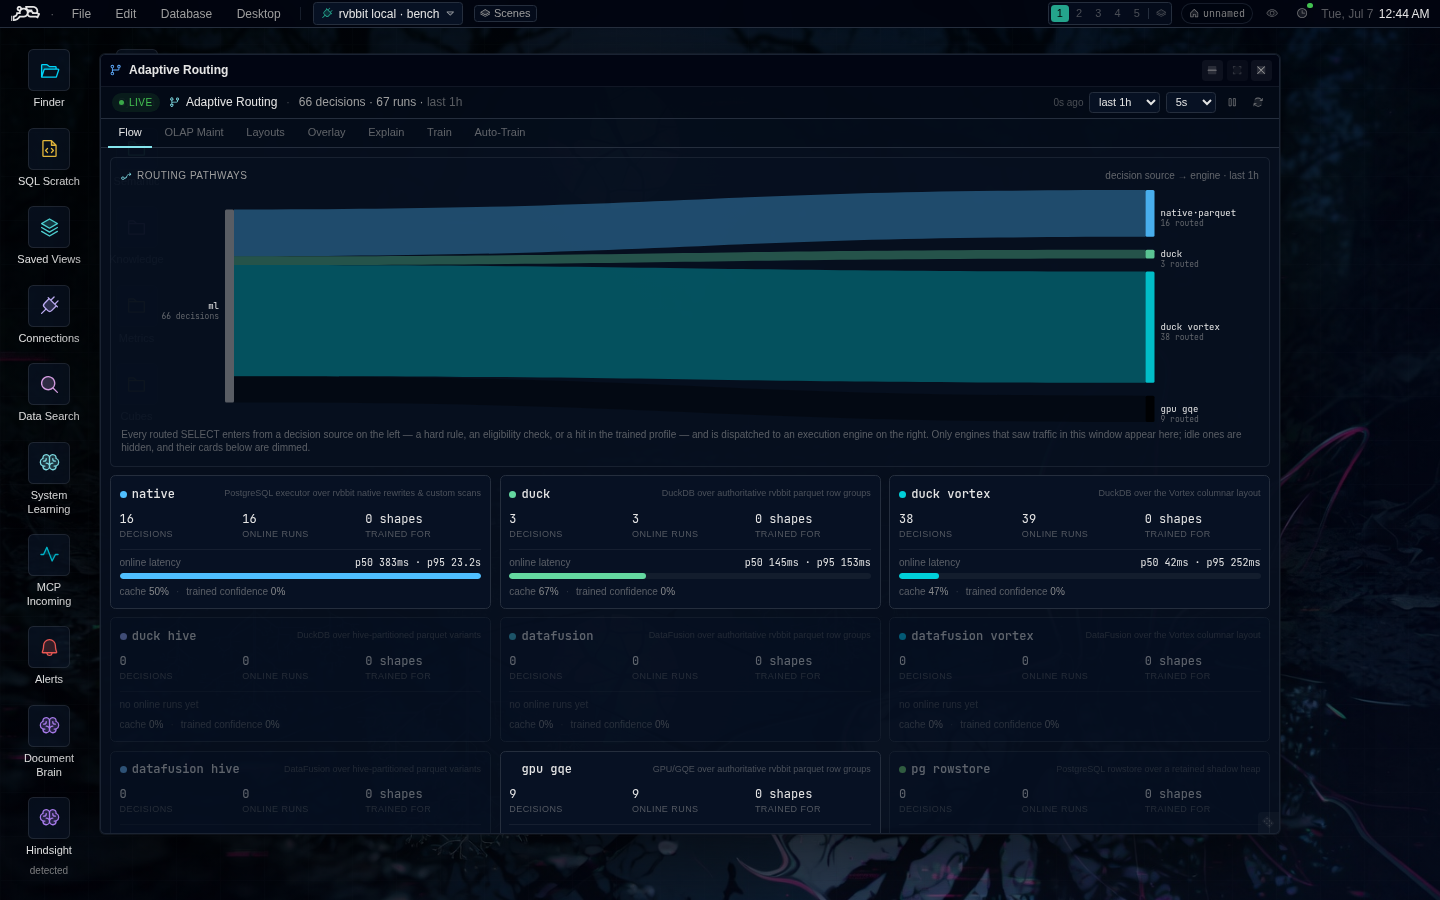Select desktop 1 in the switcher
Image resolution: width=1440 pixels, height=900 pixels.
[1060, 13]
